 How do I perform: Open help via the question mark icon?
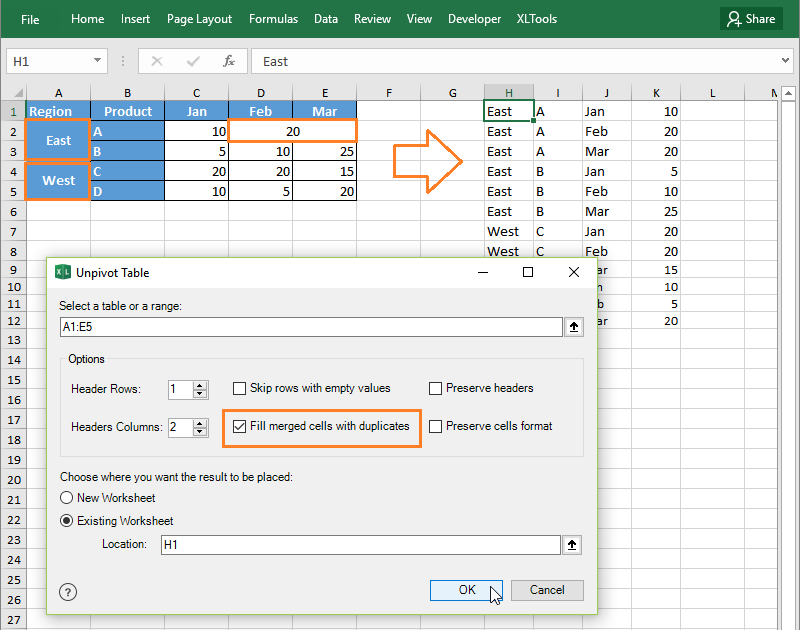point(67,592)
